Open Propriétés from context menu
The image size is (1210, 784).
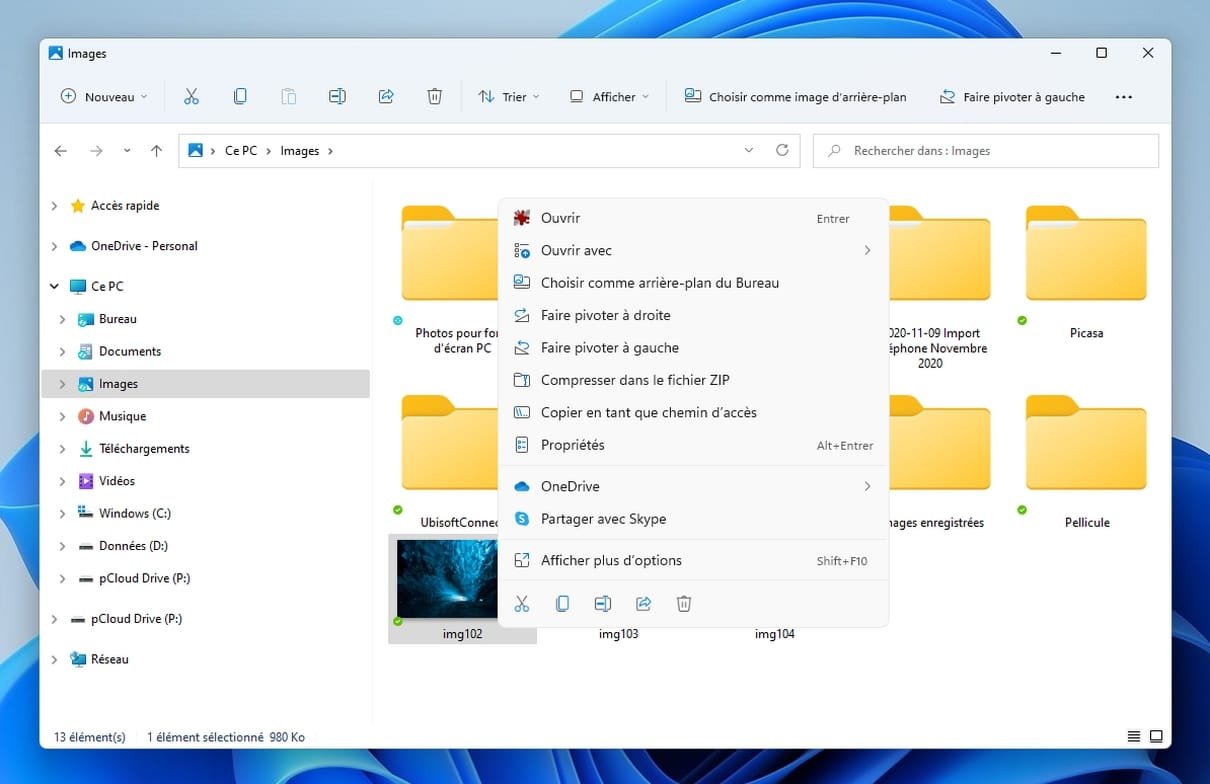click(693, 445)
